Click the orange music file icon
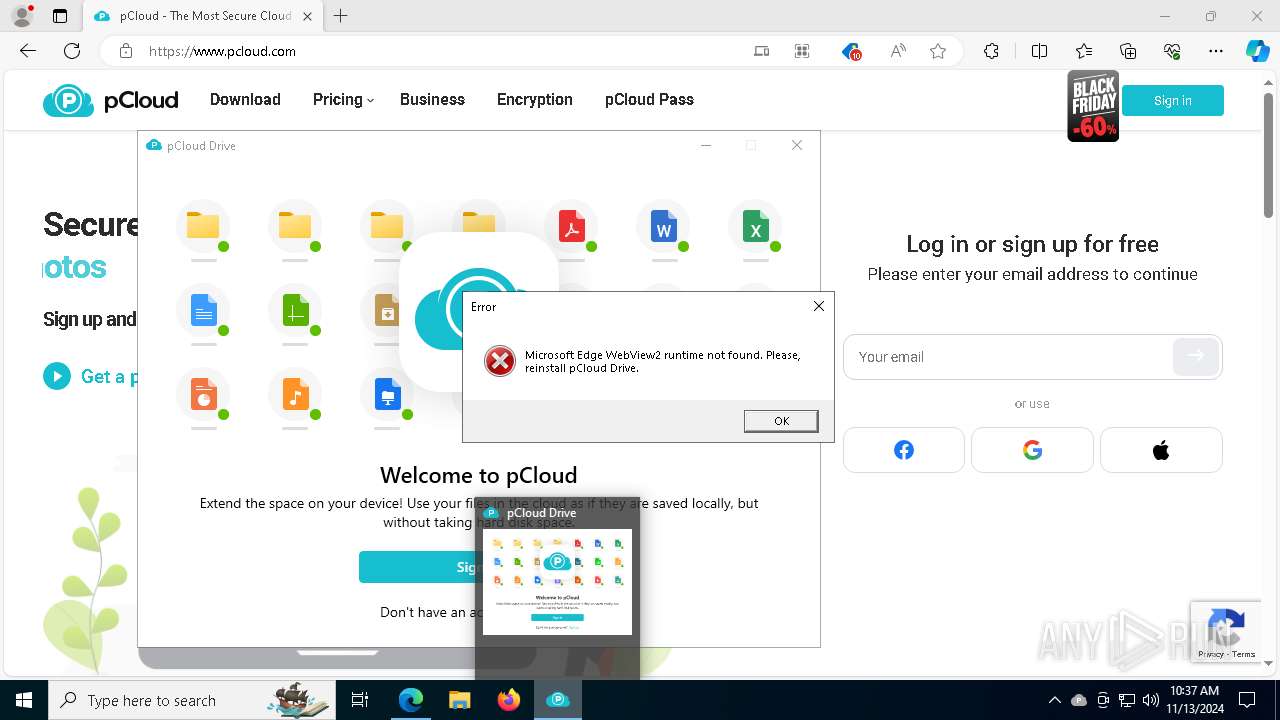Image resolution: width=1280 pixels, height=720 pixels. tap(295, 395)
